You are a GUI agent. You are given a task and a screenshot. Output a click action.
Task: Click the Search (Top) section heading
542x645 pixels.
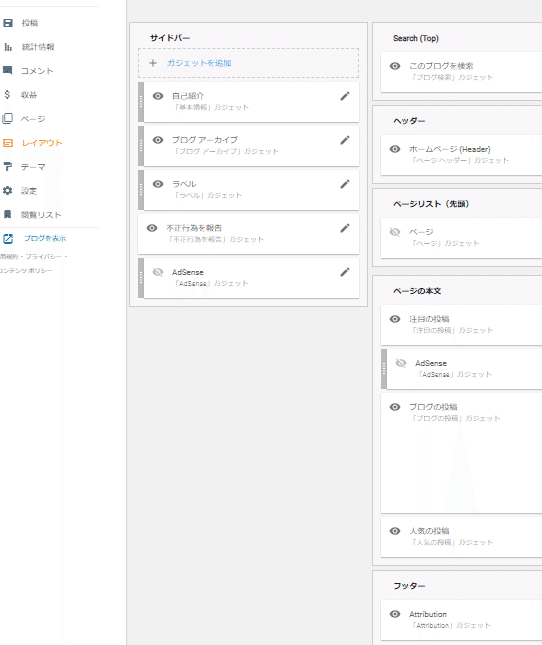pyautogui.click(x=416, y=38)
